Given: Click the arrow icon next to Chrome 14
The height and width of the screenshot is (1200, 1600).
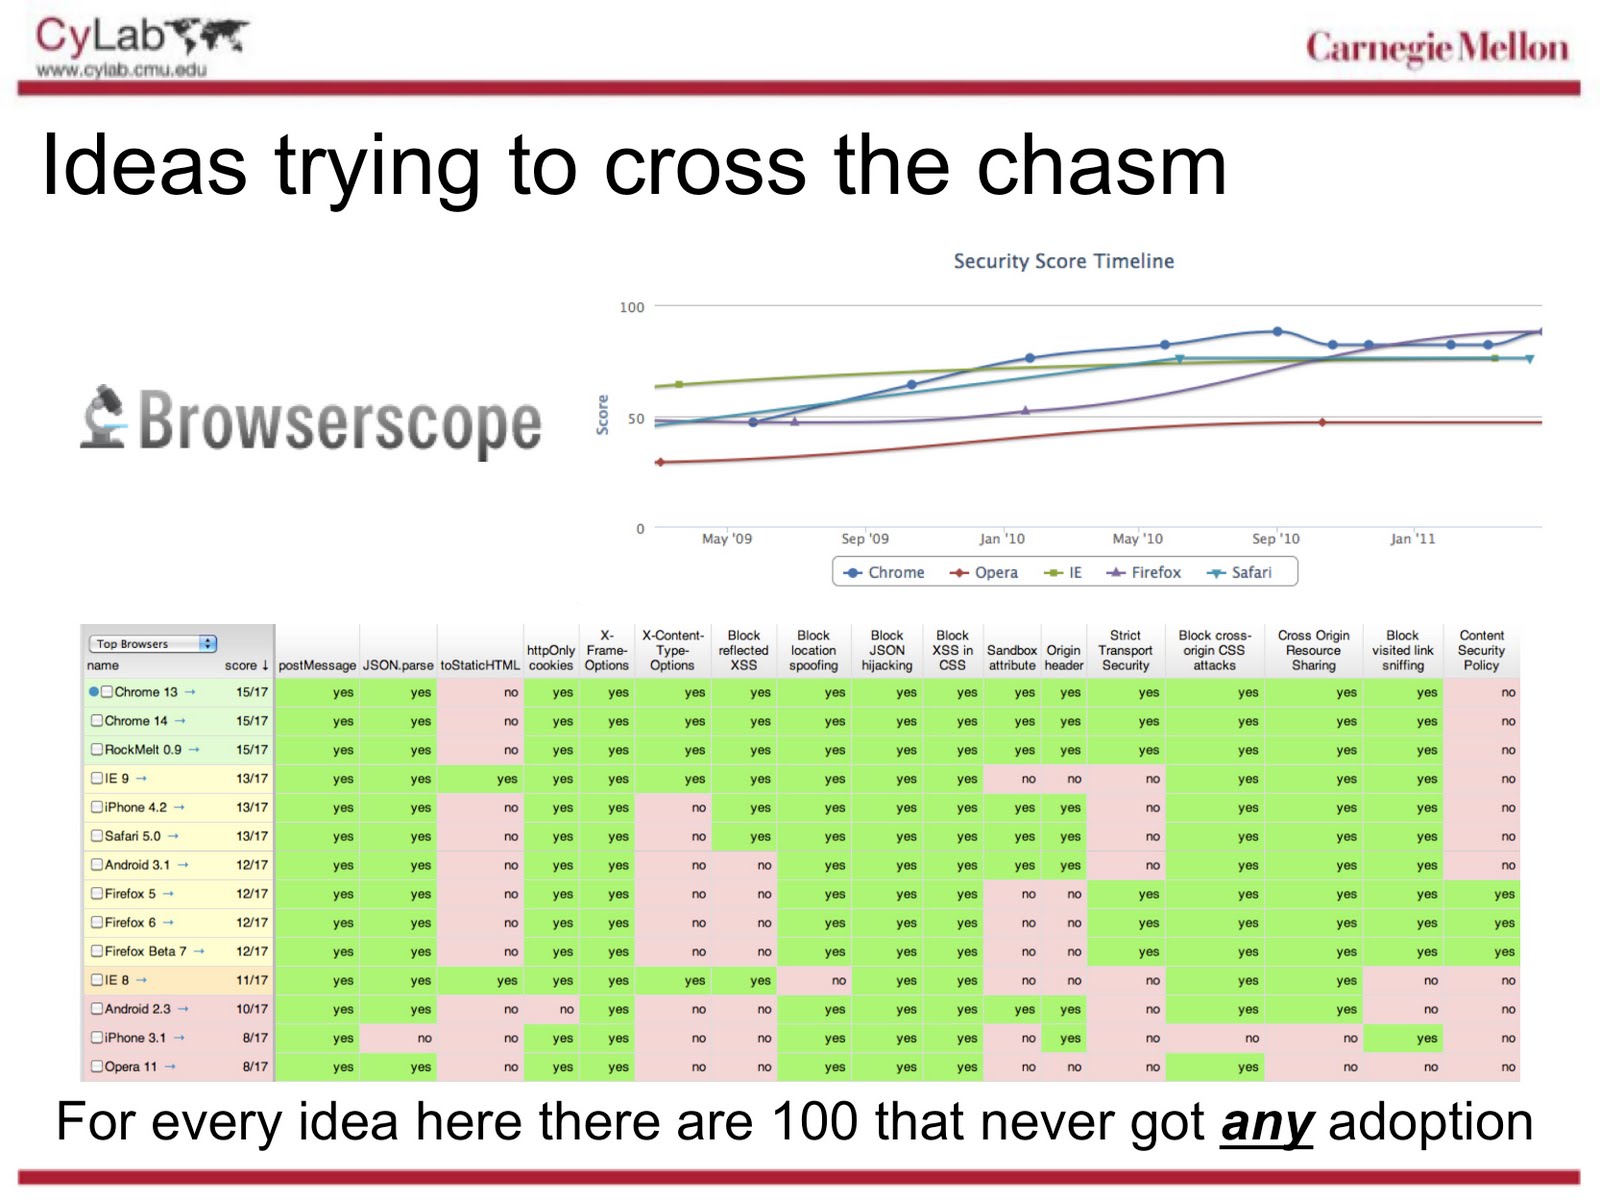Looking at the screenshot, I should click(180, 721).
